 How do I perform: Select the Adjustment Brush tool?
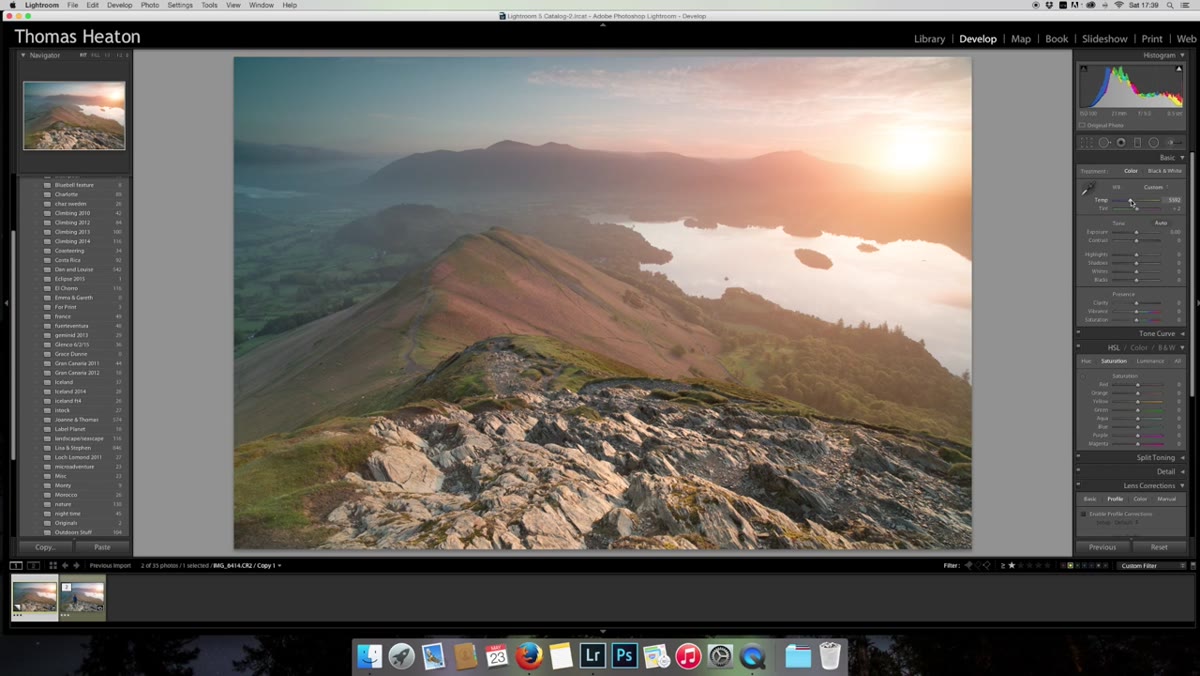(x=1173, y=142)
